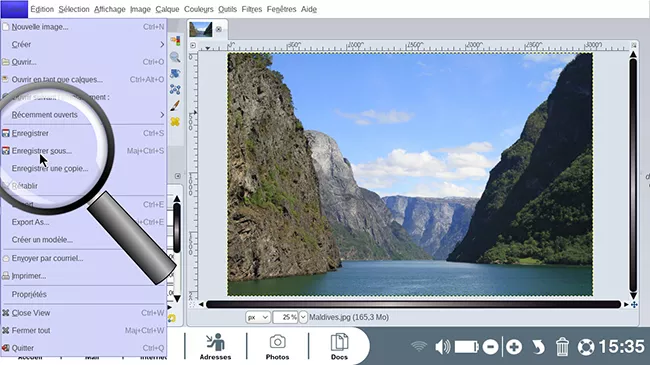The image size is (650, 365).
Task: Click the plus zoom-in taskbar button
Action: tap(514, 347)
